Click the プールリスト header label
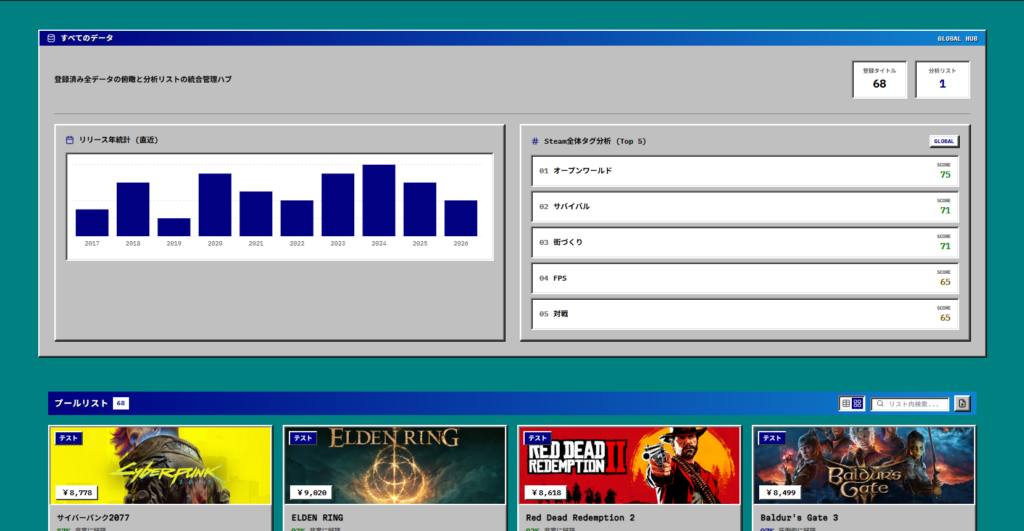This screenshot has width=1024, height=531. (81, 404)
